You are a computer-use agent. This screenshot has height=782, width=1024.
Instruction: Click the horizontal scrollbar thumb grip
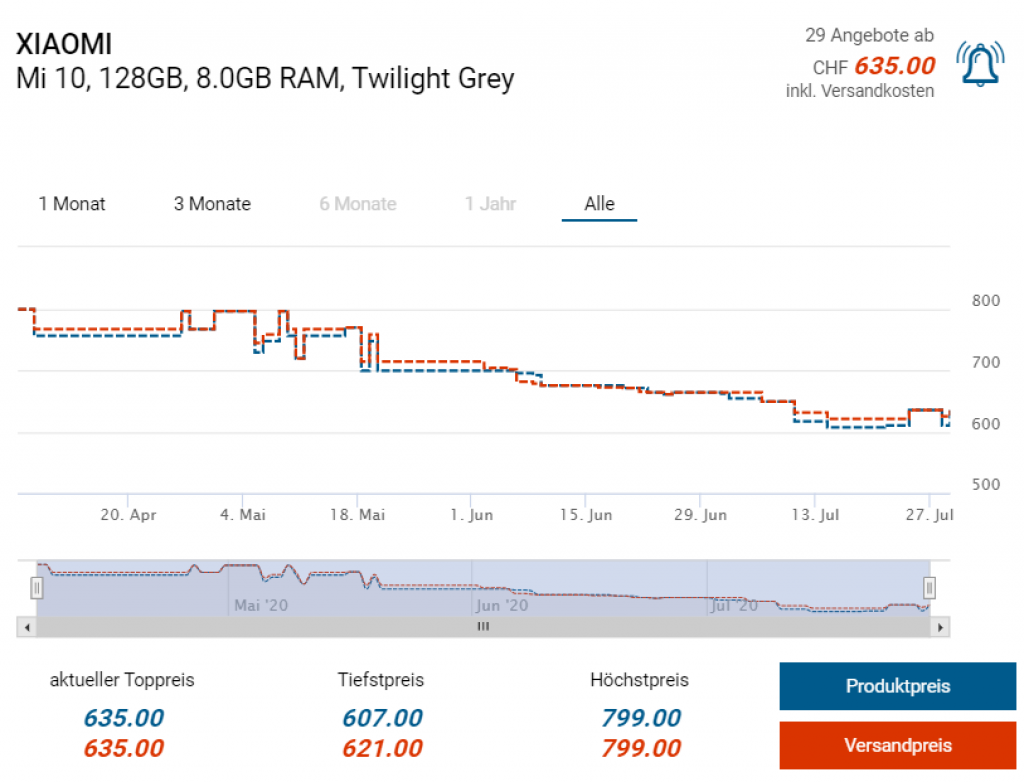click(x=483, y=627)
